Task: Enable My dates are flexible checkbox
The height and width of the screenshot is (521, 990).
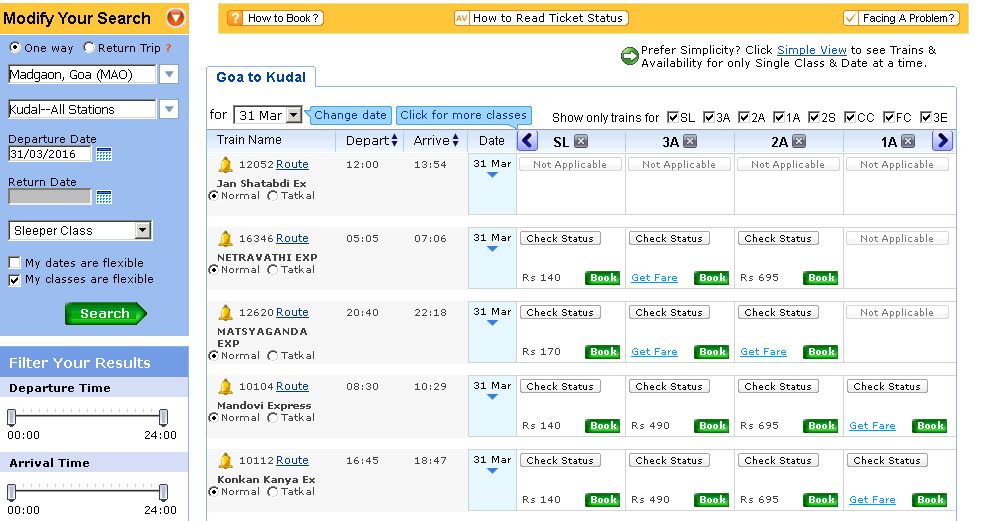Action: click(x=15, y=263)
